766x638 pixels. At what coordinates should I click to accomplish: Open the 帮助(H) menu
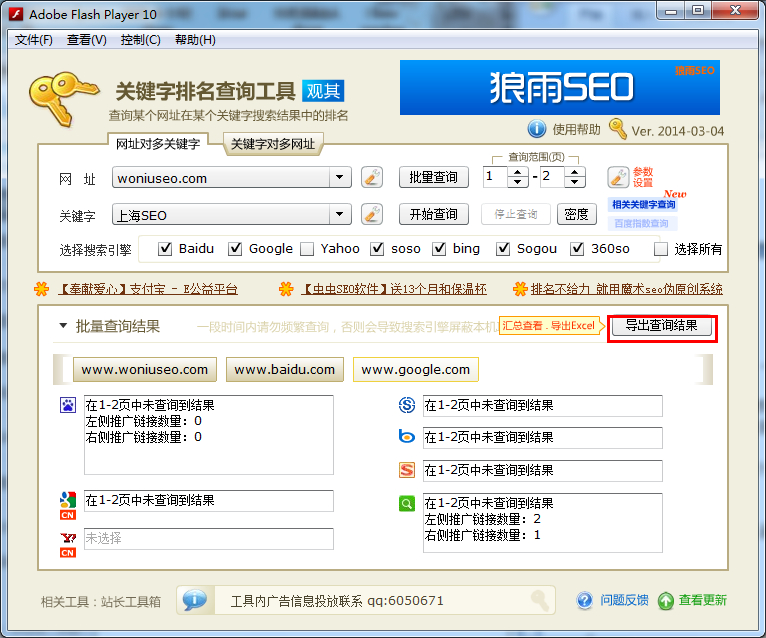[x=195, y=40]
